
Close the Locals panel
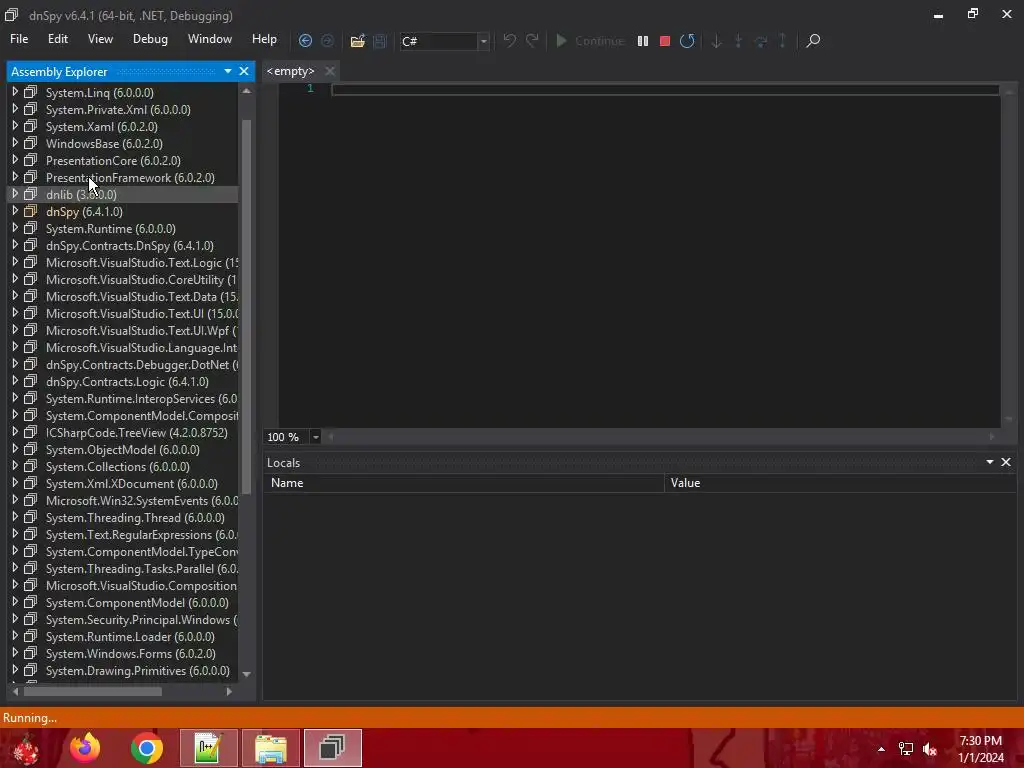(x=1006, y=462)
